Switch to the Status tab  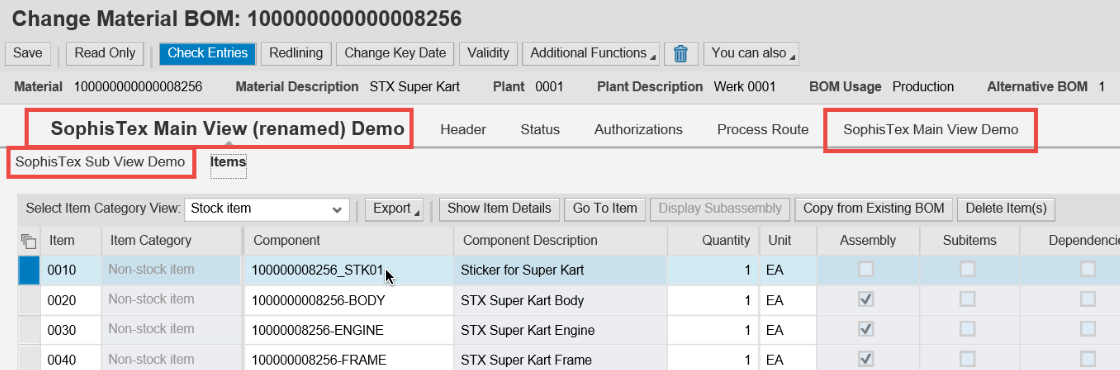[540, 129]
